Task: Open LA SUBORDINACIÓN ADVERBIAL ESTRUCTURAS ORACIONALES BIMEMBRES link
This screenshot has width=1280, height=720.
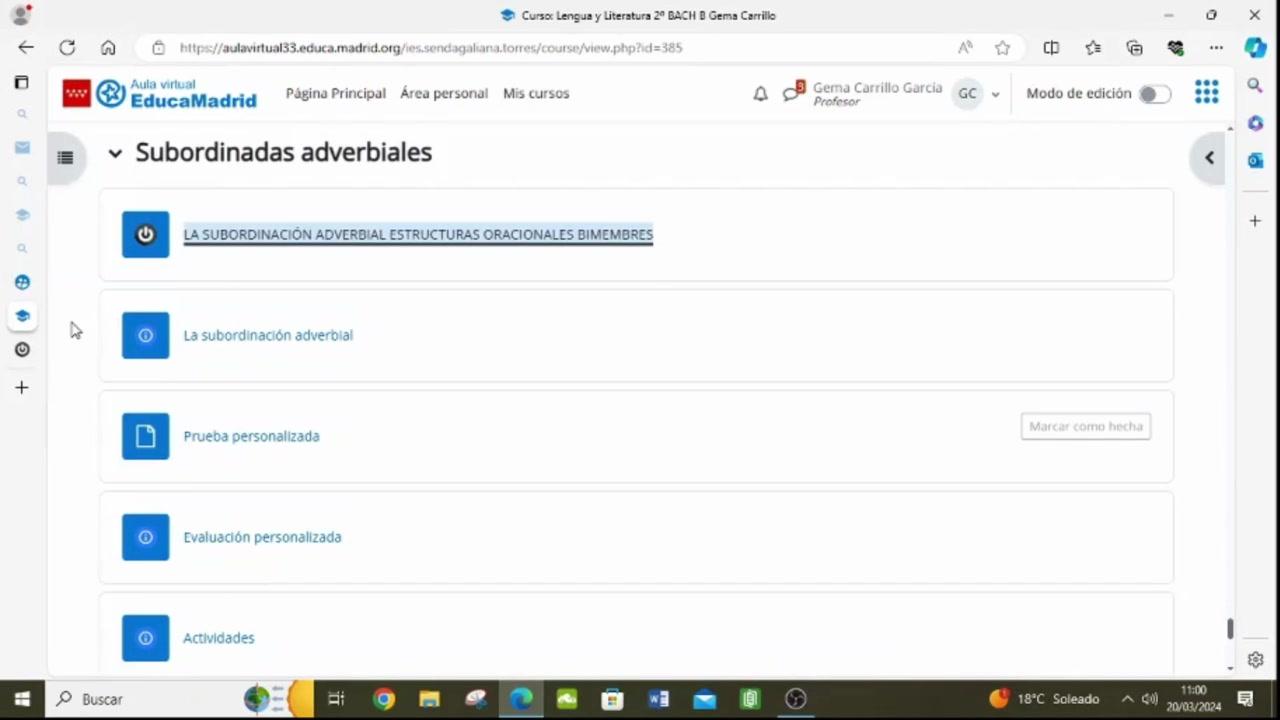Action: click(x=418, y=234)
